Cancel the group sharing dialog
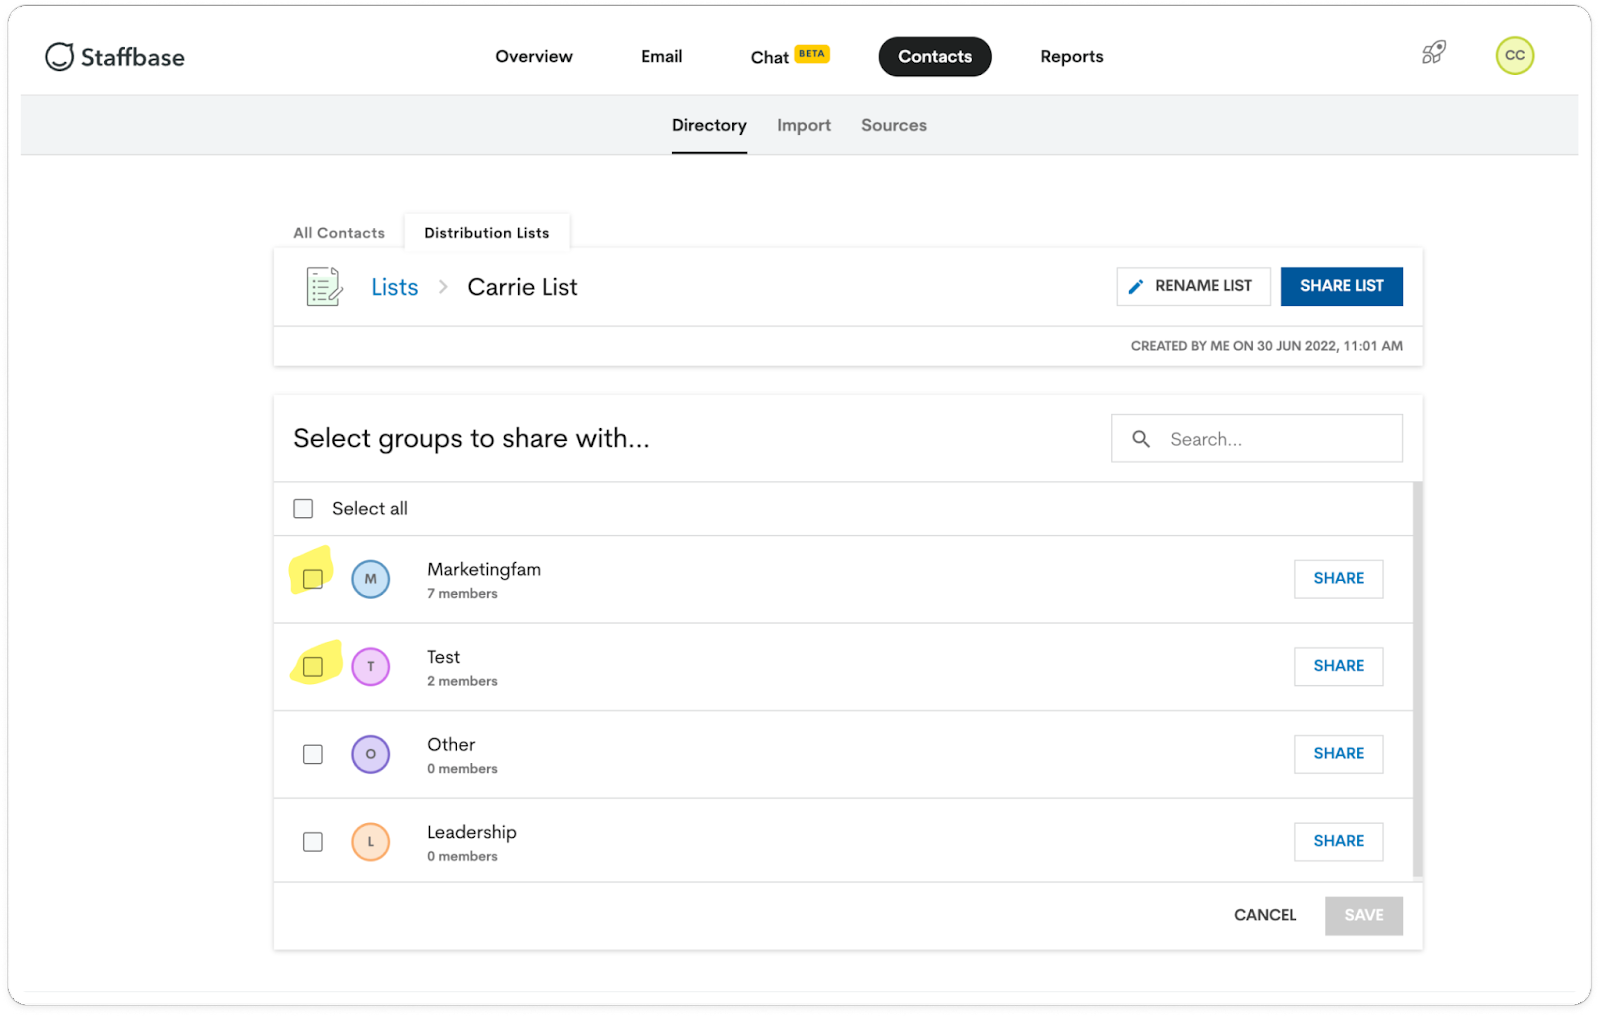Viewport: 1600px width, 1016px height. point(1264,916)
